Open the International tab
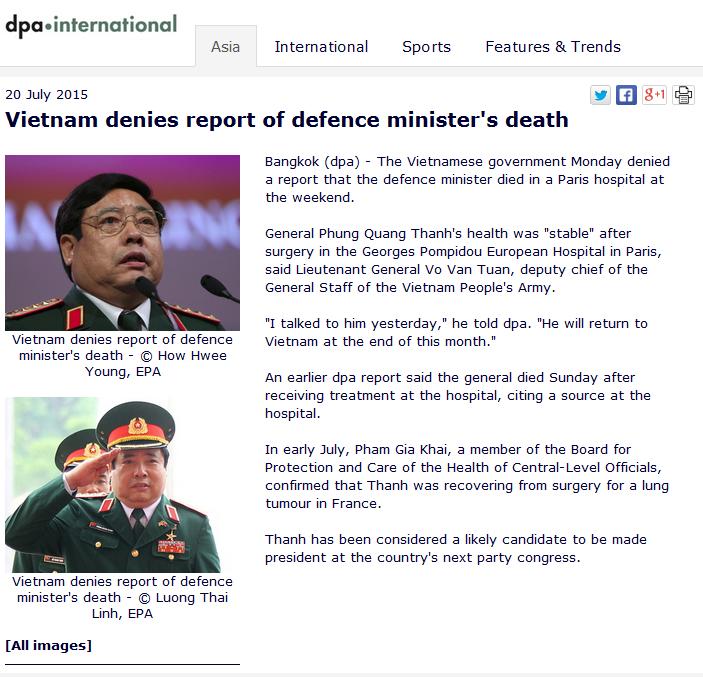This screenshot has width=703, height=677. pyautogui.click(x=321, y=47)
